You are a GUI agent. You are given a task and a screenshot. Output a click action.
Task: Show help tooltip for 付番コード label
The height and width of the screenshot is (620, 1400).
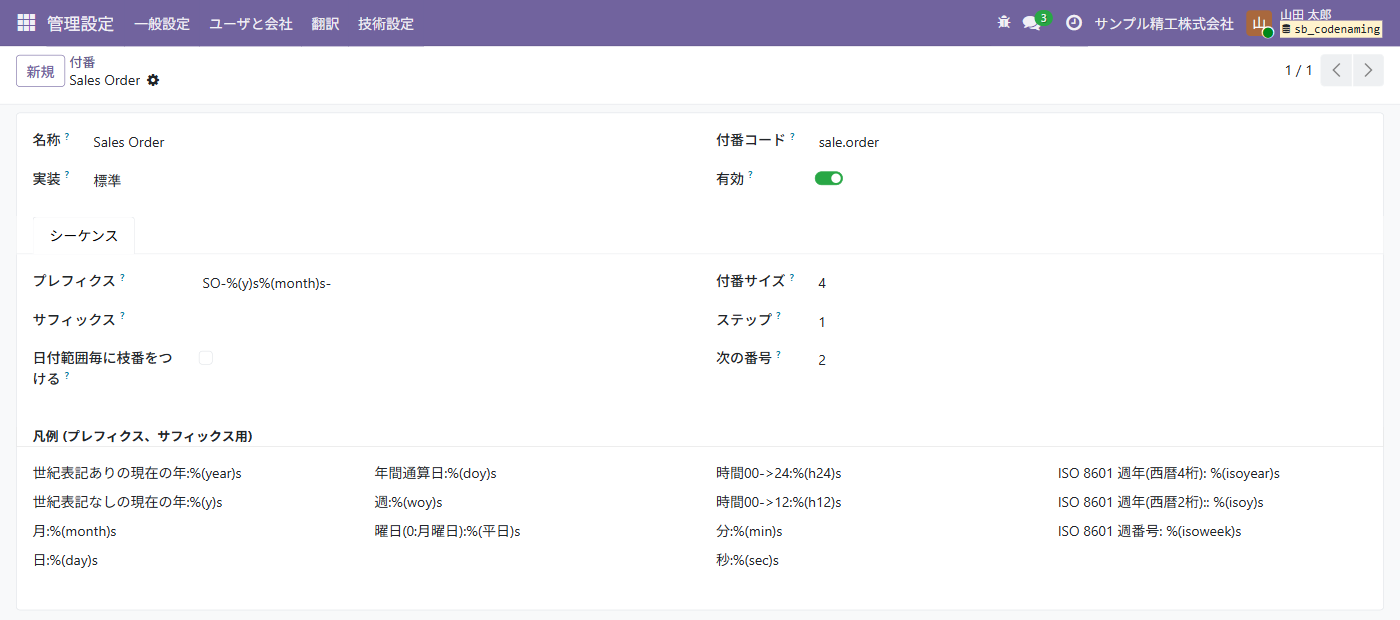792,136
